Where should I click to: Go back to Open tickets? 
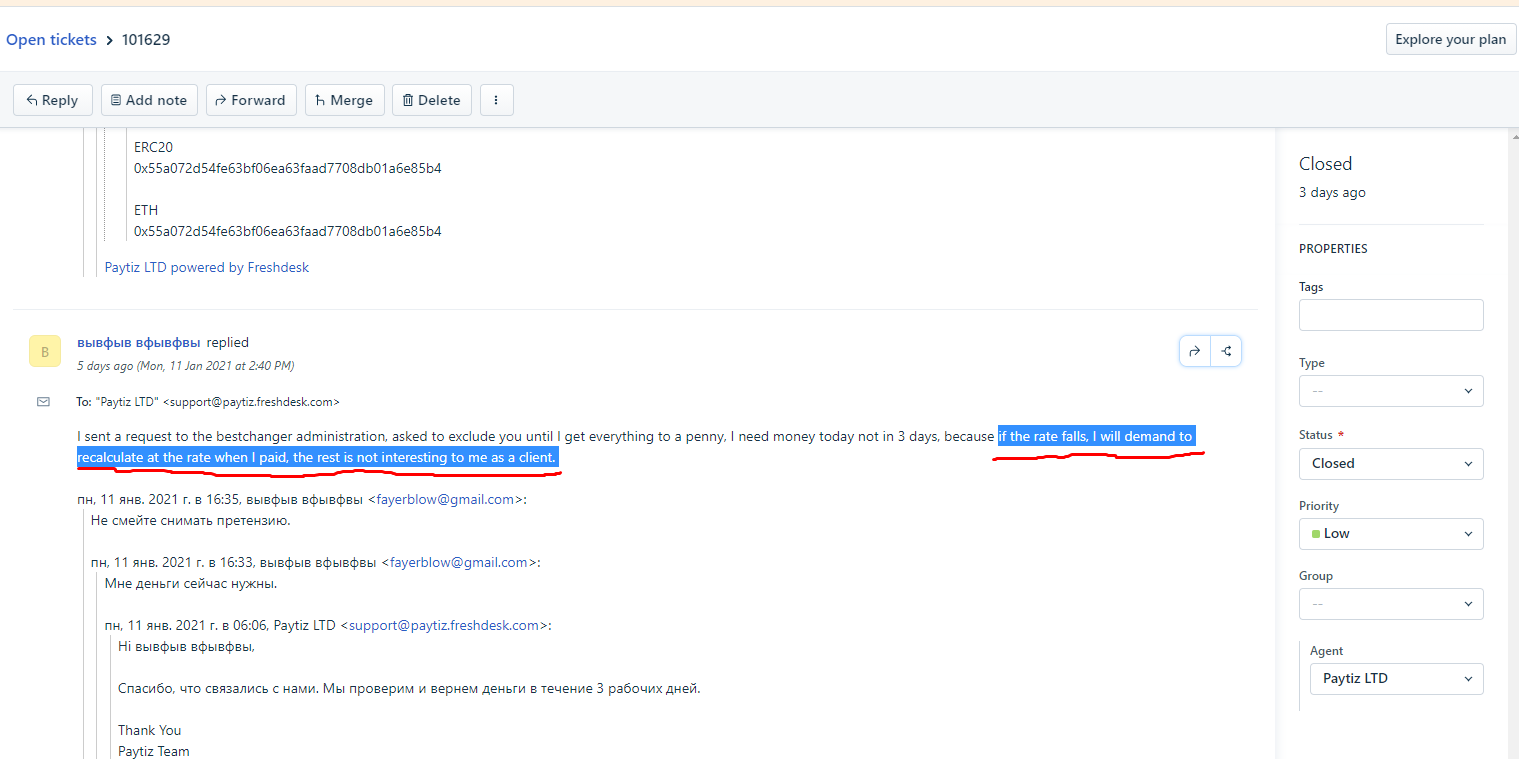pos(51,40)
